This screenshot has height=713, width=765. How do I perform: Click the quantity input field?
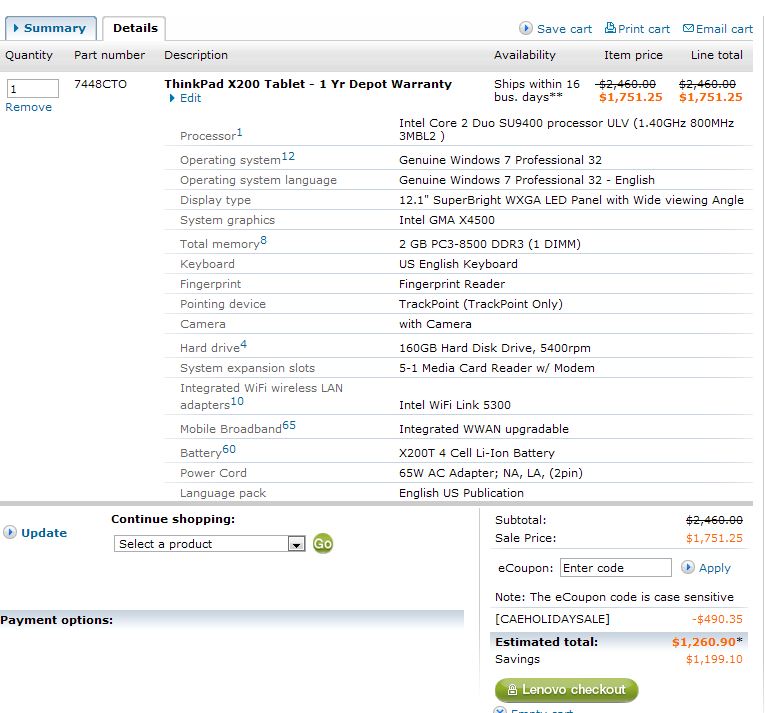(33, 89)
